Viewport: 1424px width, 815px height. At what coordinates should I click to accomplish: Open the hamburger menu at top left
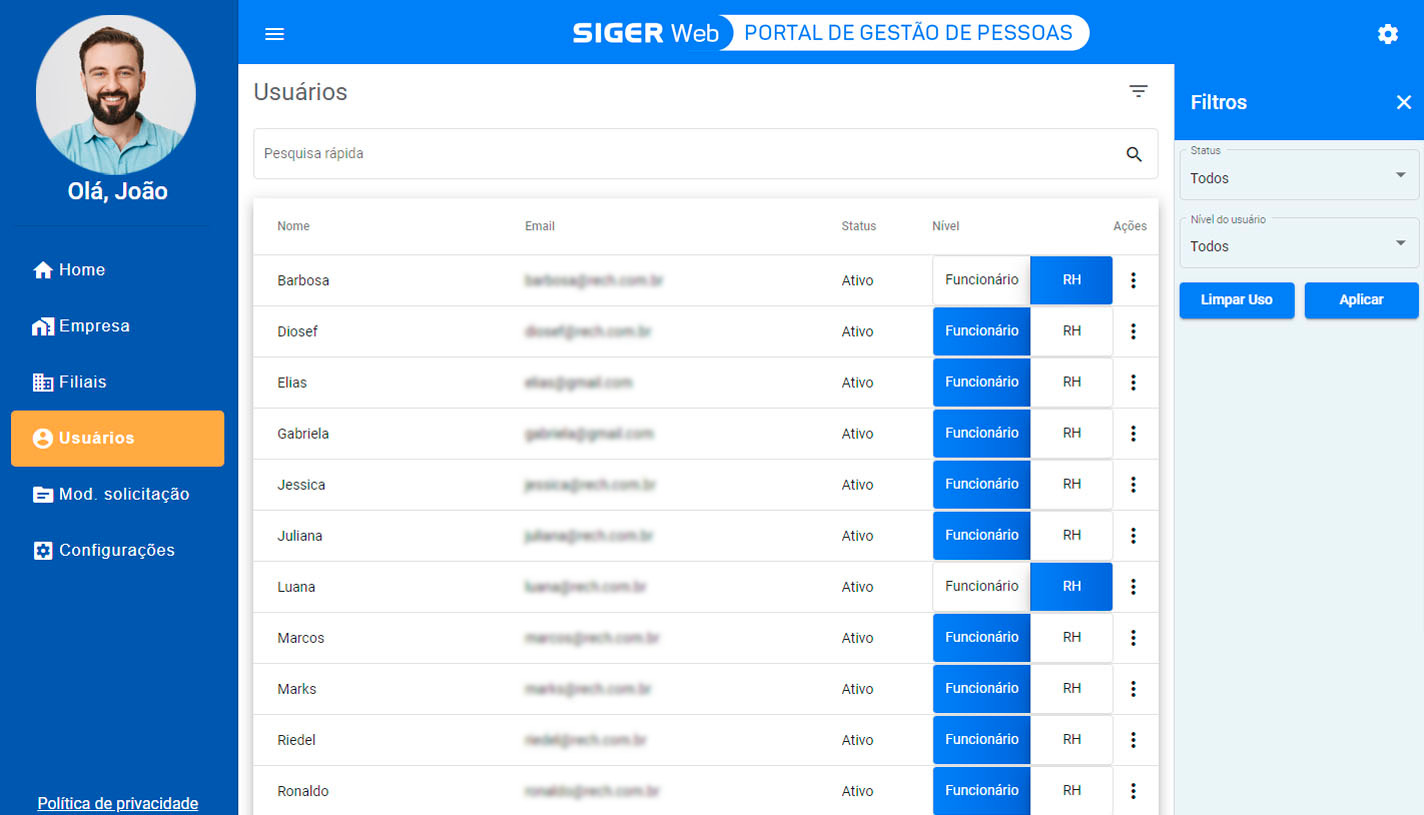[274, 33]
